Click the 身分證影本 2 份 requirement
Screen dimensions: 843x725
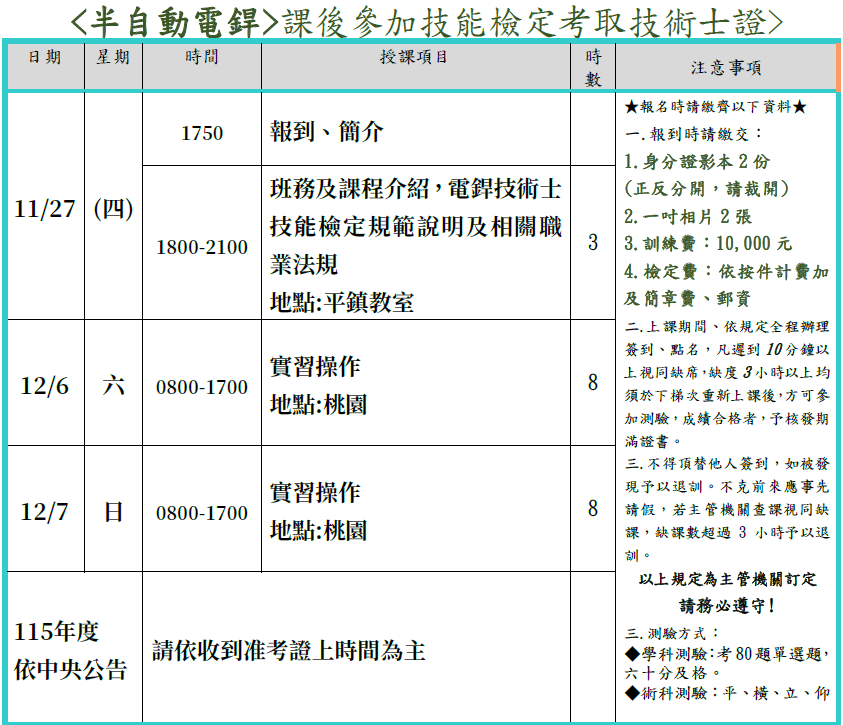point(697,161)
